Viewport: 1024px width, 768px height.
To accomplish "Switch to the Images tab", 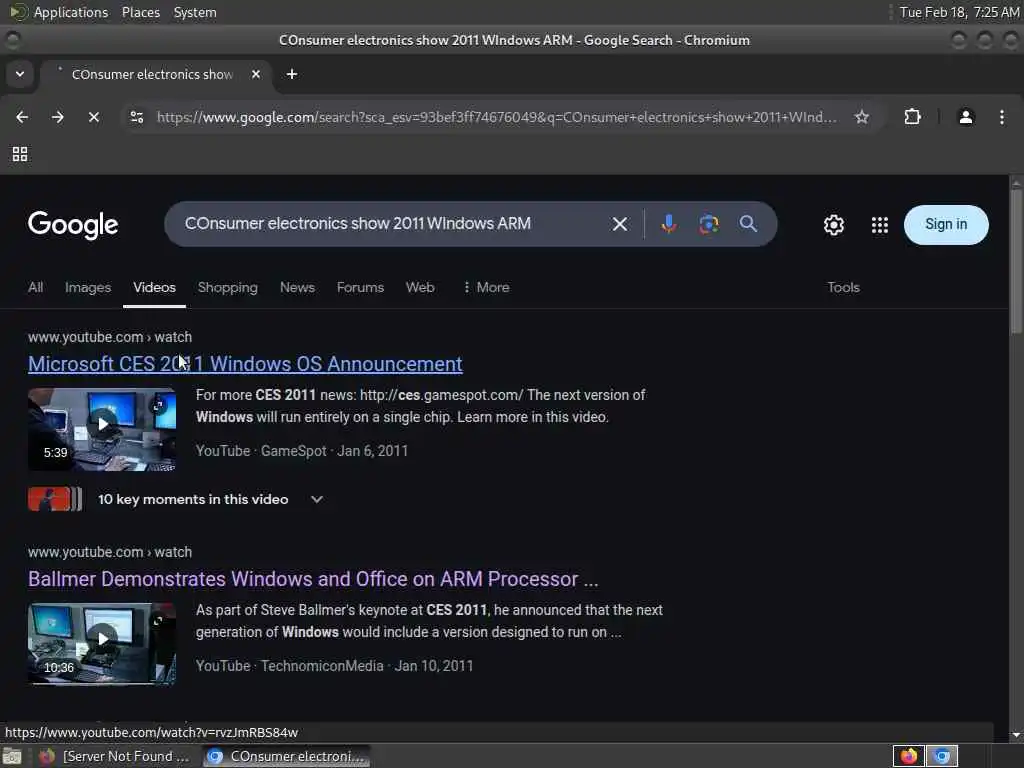I will [88, 287].
